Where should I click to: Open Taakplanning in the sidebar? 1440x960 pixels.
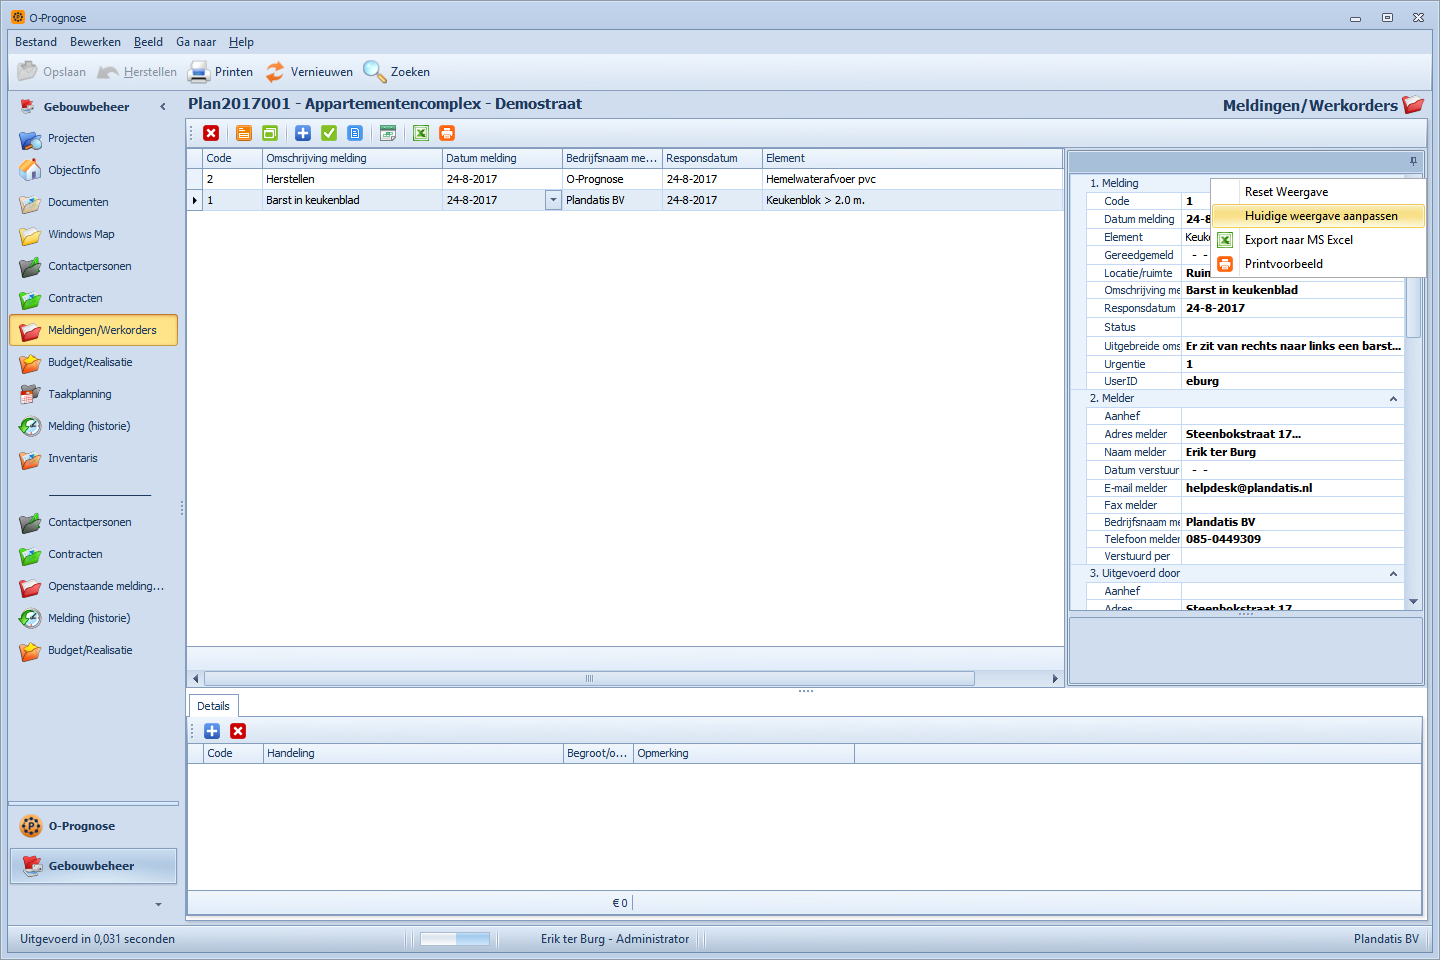click(80, 394)
